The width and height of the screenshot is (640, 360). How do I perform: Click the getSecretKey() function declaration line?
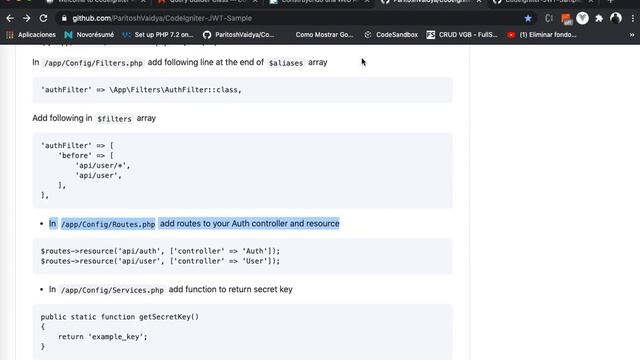click(120, 317)
